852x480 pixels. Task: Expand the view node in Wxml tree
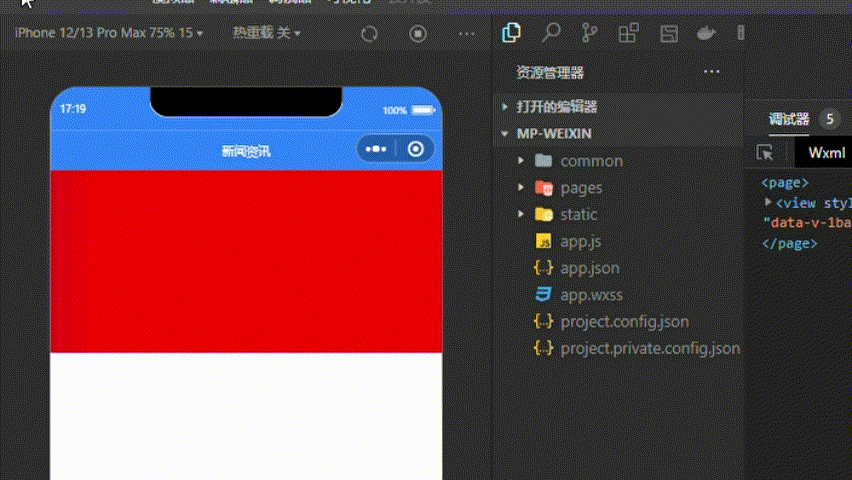click(768, 202)
